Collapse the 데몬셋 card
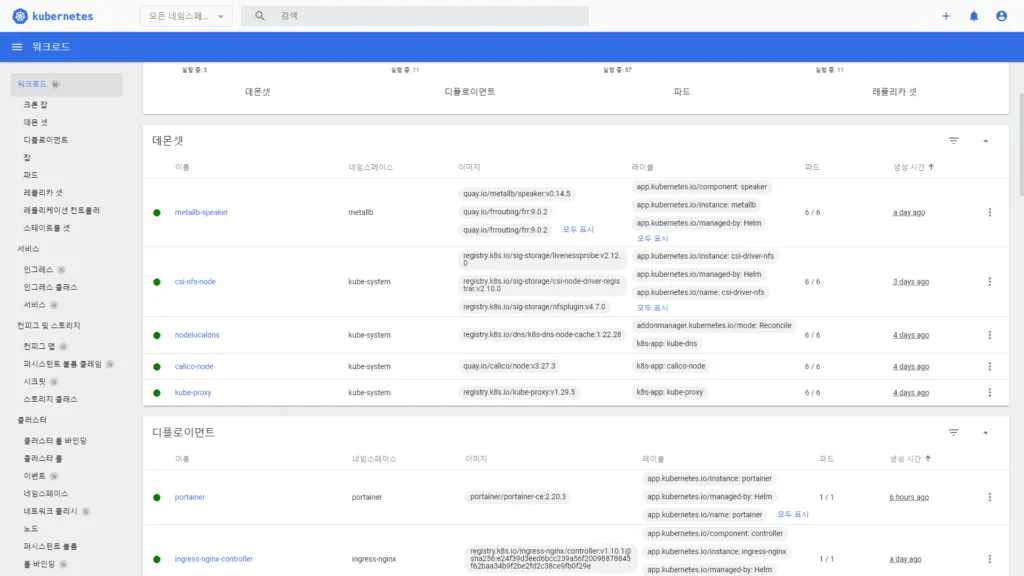The width and height of the screenshot is (1024, 576). tap(985, 141)
